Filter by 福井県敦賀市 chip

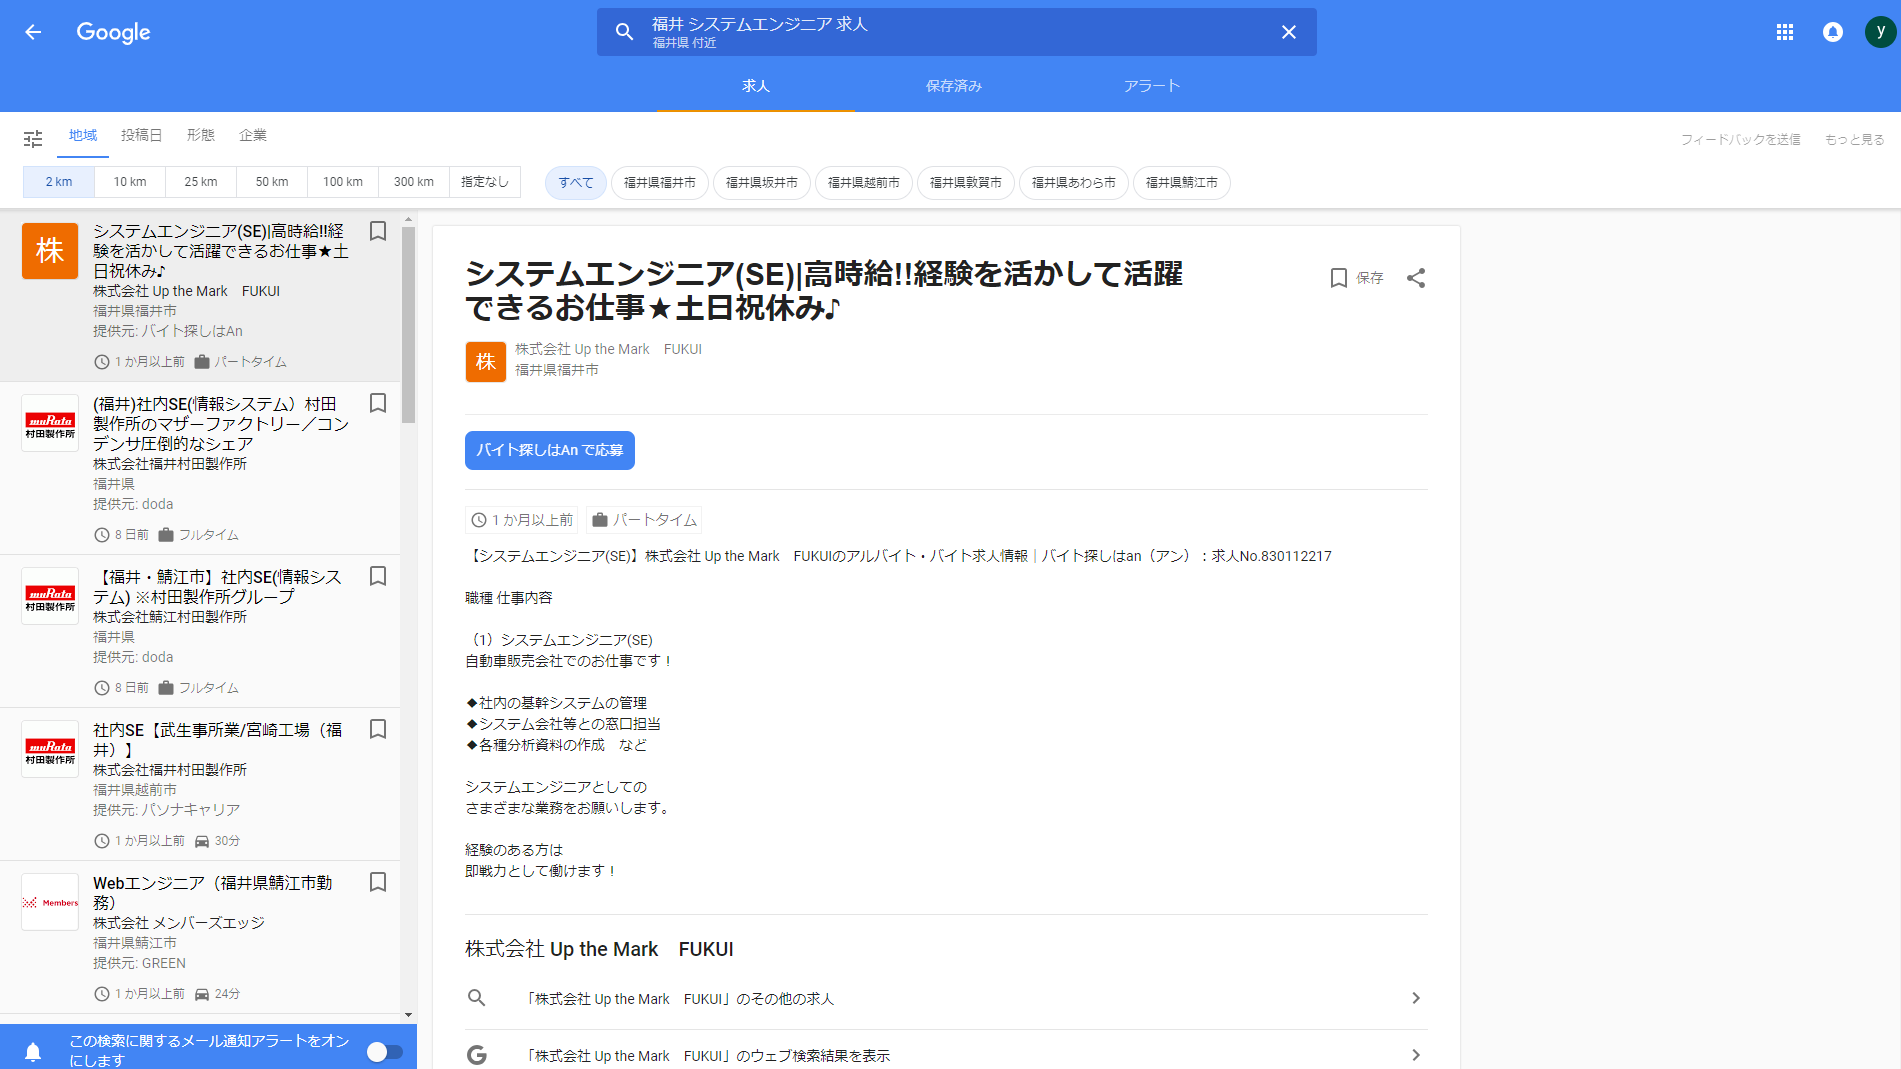click(966, 183)
